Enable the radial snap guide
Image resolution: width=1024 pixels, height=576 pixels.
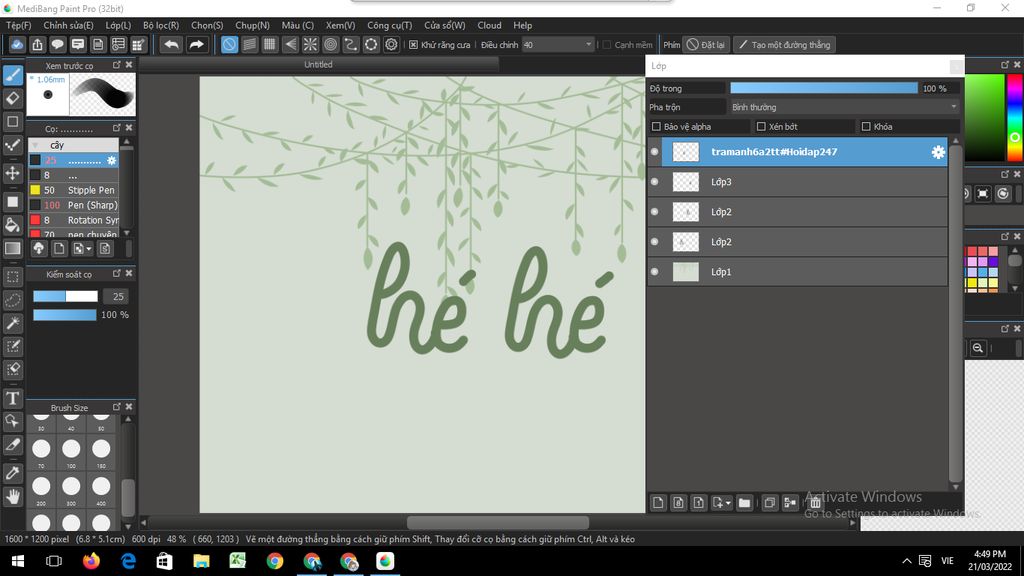310,44
